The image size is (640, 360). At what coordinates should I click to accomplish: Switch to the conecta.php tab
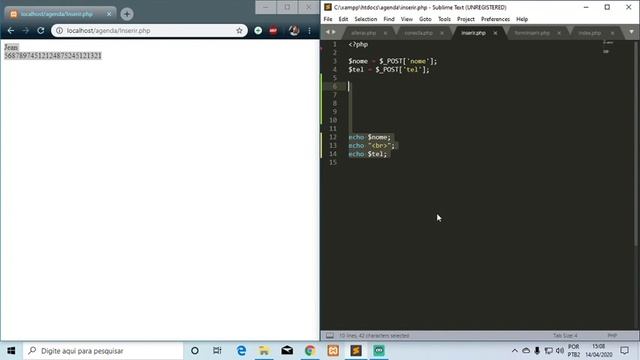coord(418,33)
